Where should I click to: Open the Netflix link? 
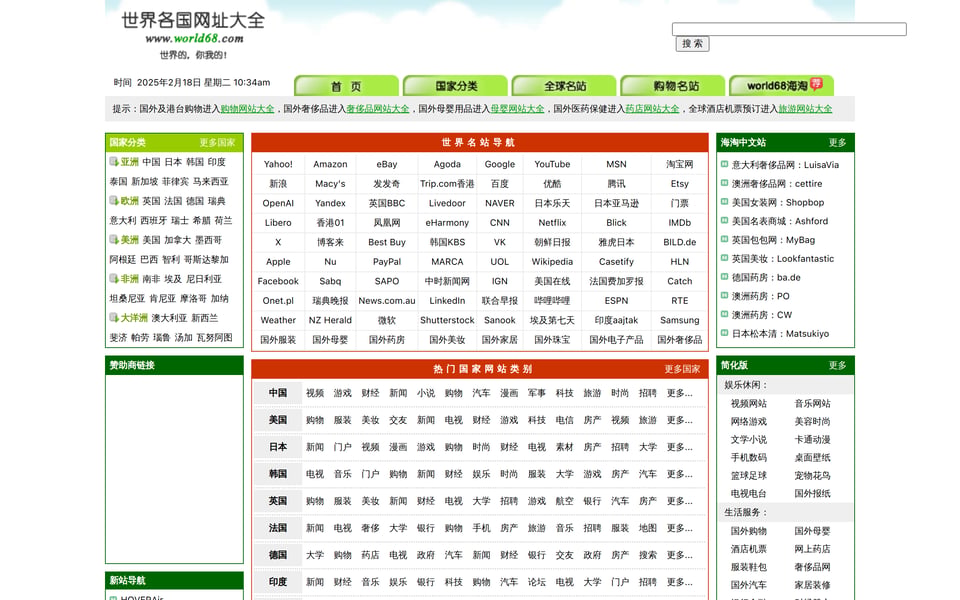(x=552, y=222)
